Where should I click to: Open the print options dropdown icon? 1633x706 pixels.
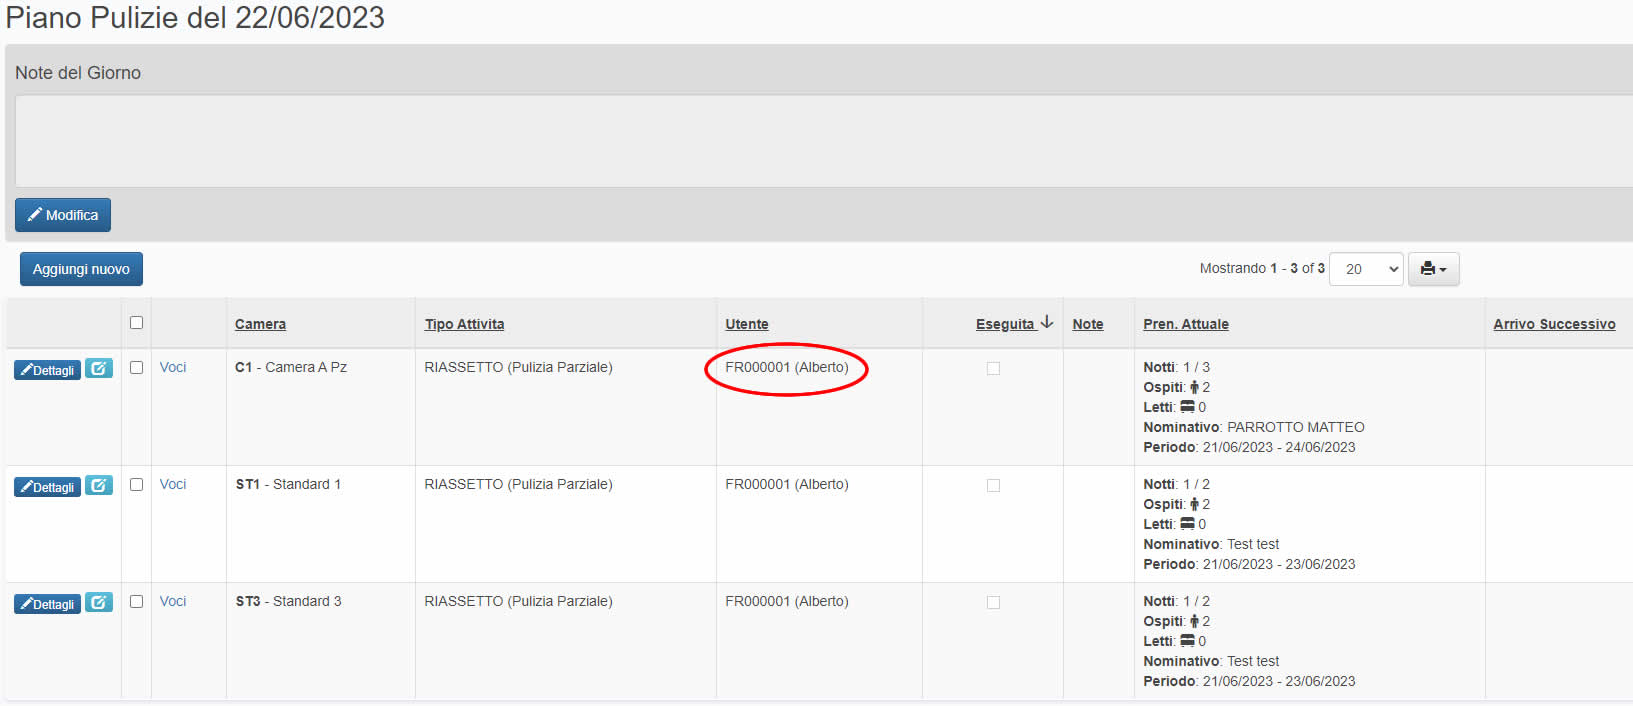click(1433, 269)
